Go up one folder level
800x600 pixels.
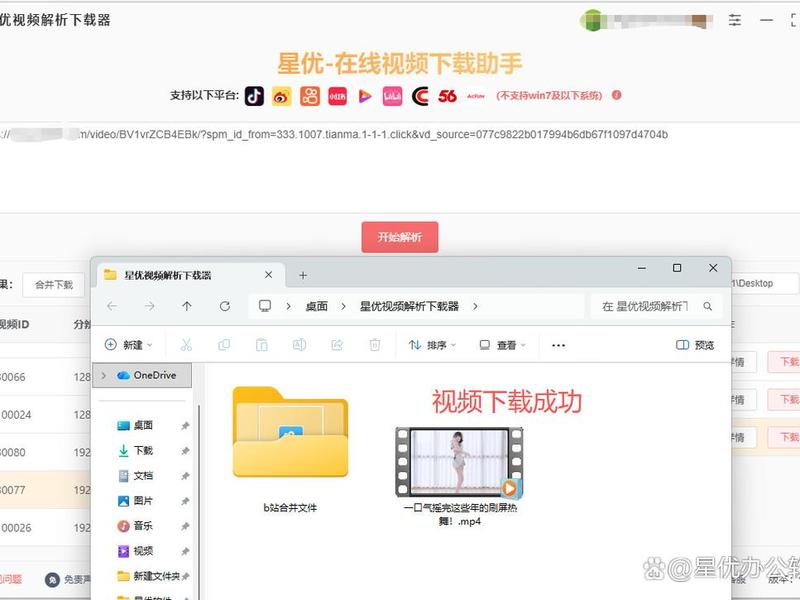tap(187, 306)
